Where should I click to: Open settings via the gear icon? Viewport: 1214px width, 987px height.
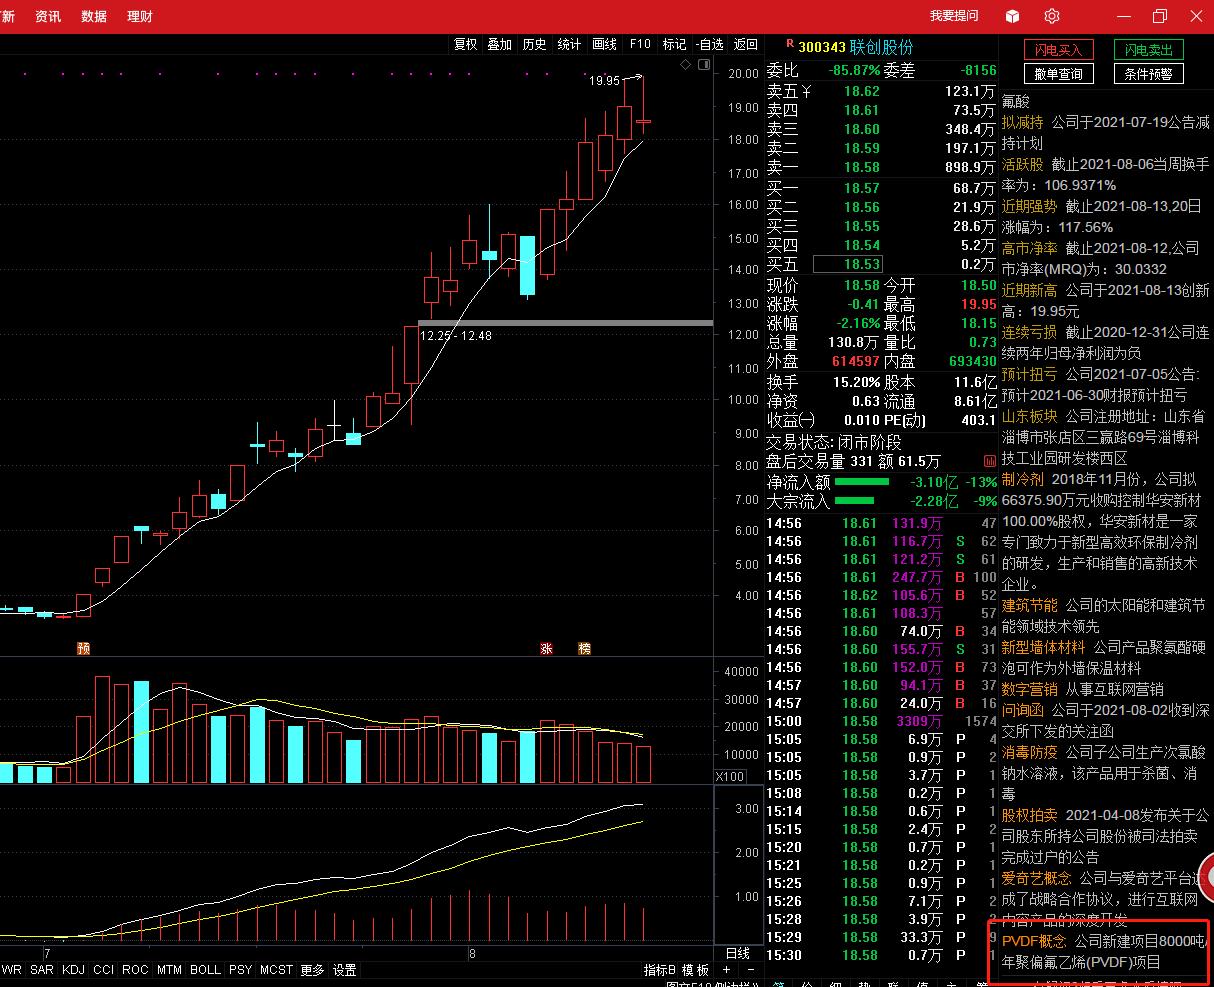tap(1052, 16)
